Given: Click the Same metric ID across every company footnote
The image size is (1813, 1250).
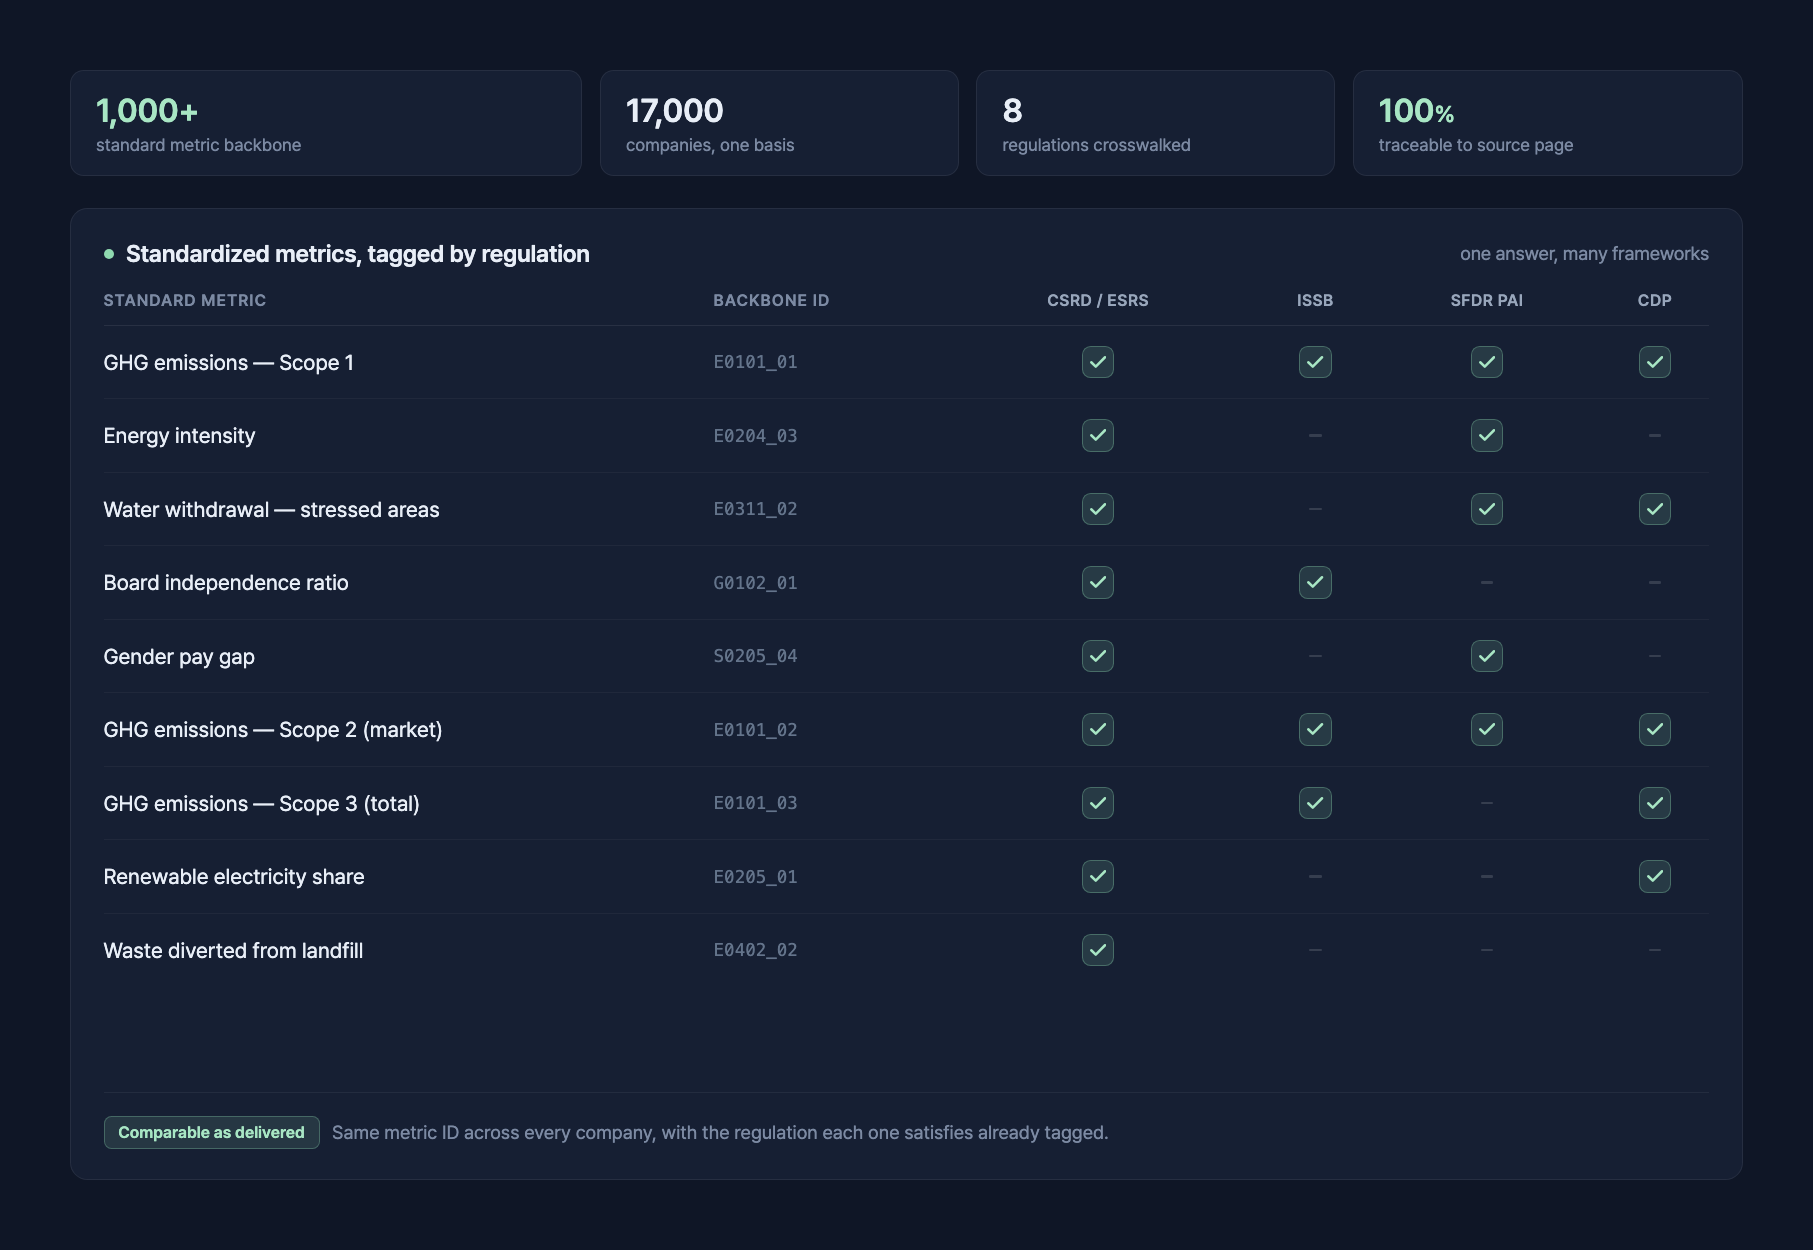Looking at the screenshot, I should point(720,1133).
